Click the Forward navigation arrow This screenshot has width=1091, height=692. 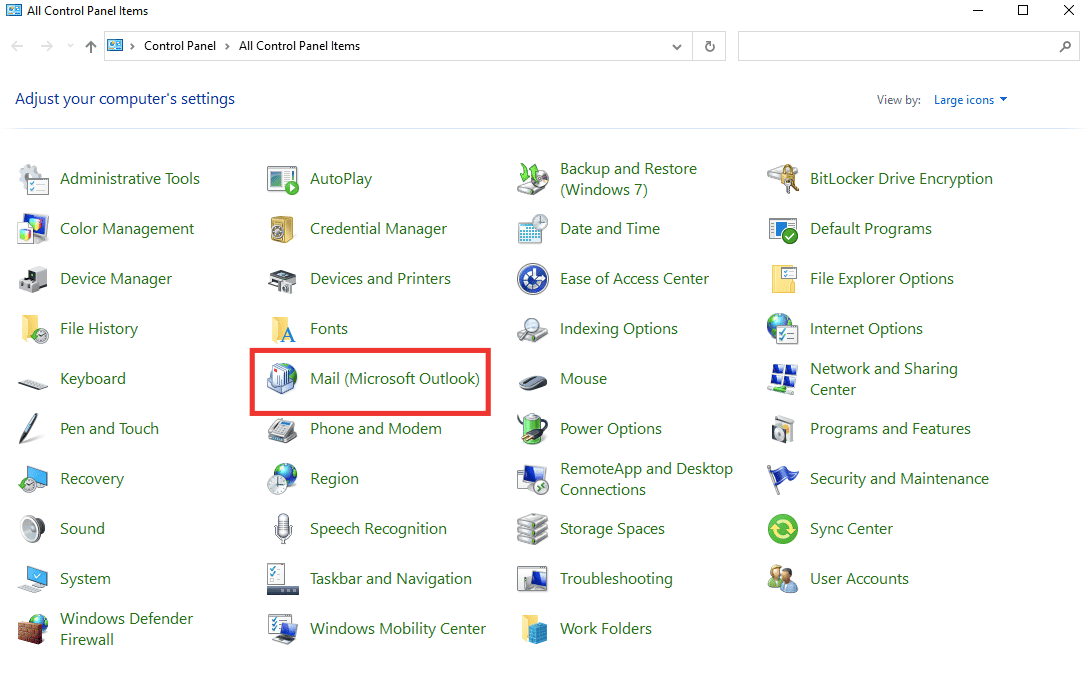point(47,47)
